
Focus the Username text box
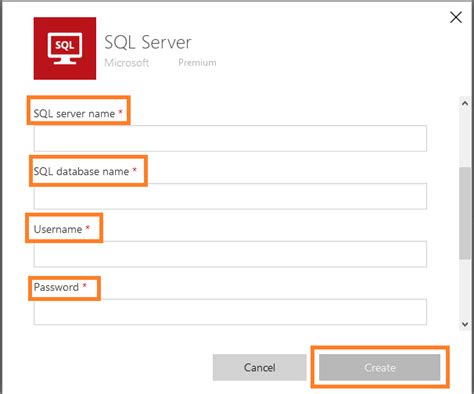tap(230, 254)
